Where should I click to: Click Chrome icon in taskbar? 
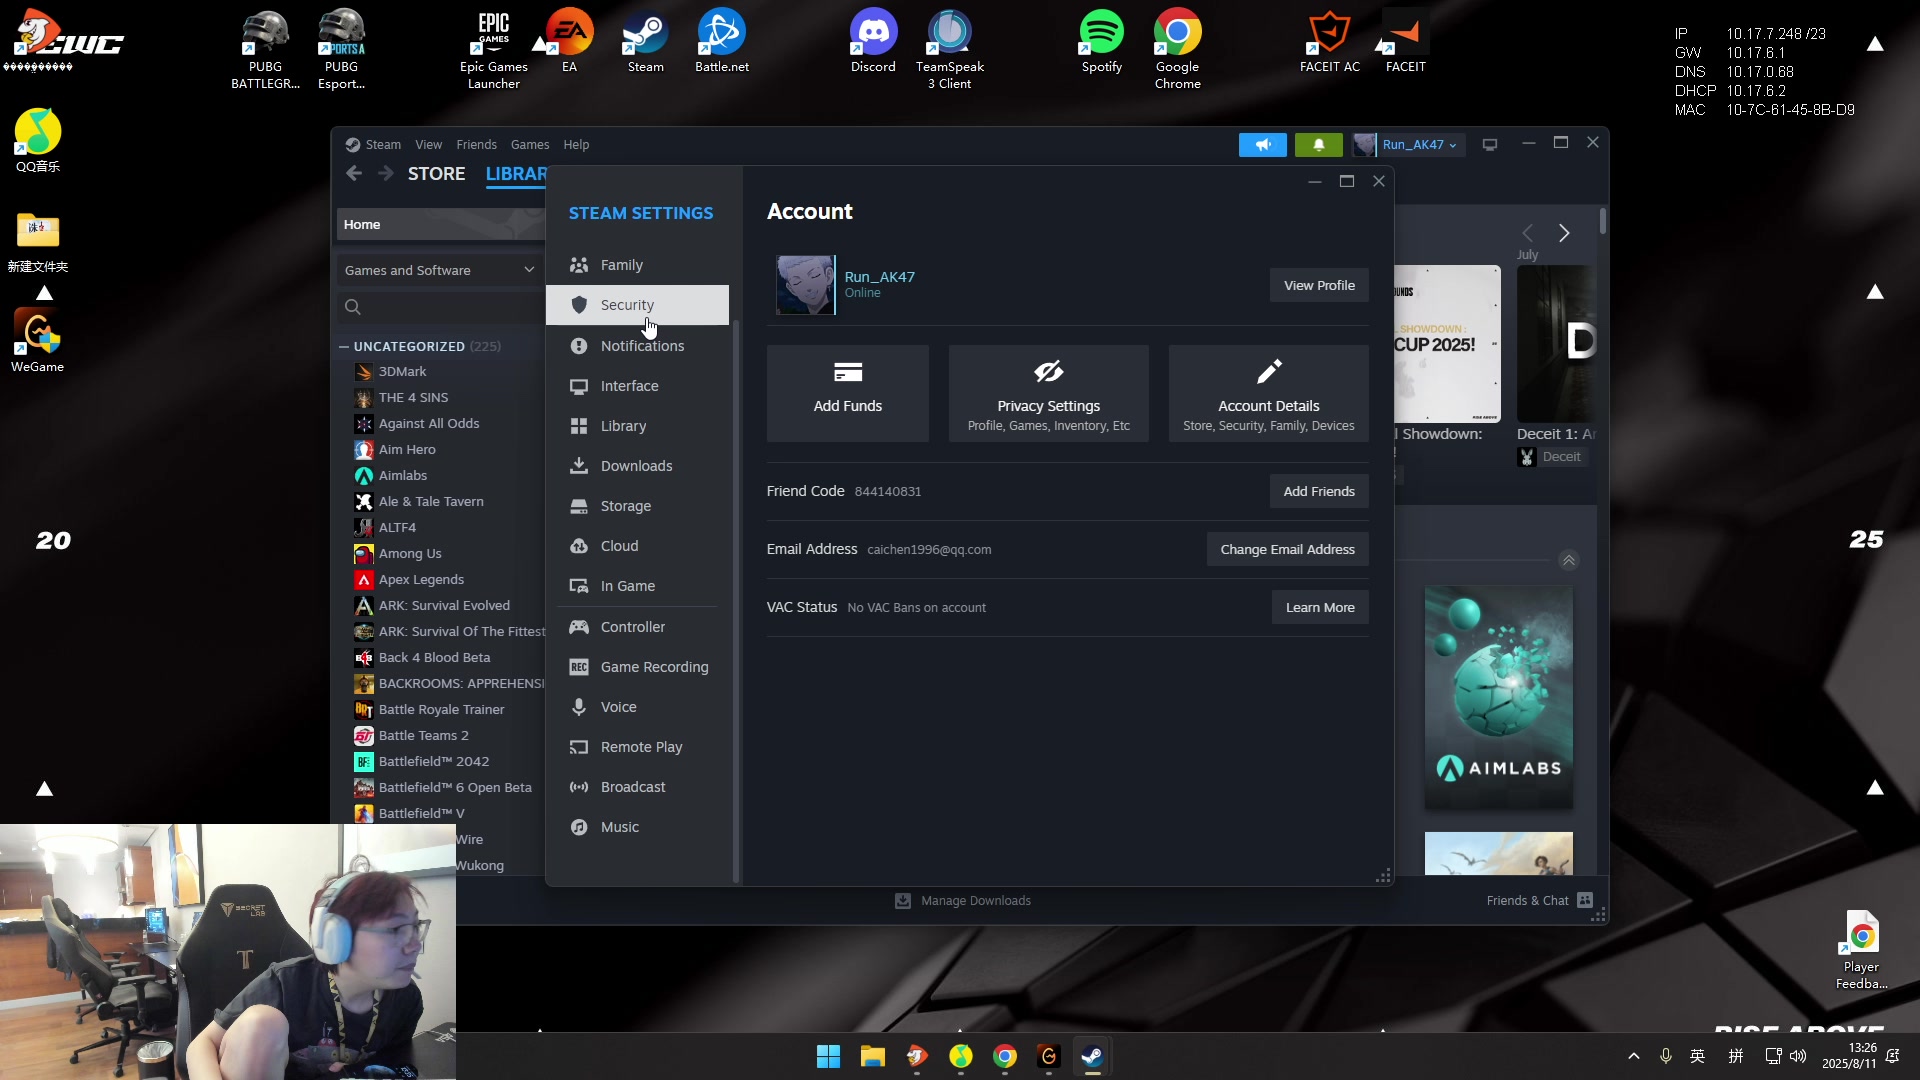1004,1056
